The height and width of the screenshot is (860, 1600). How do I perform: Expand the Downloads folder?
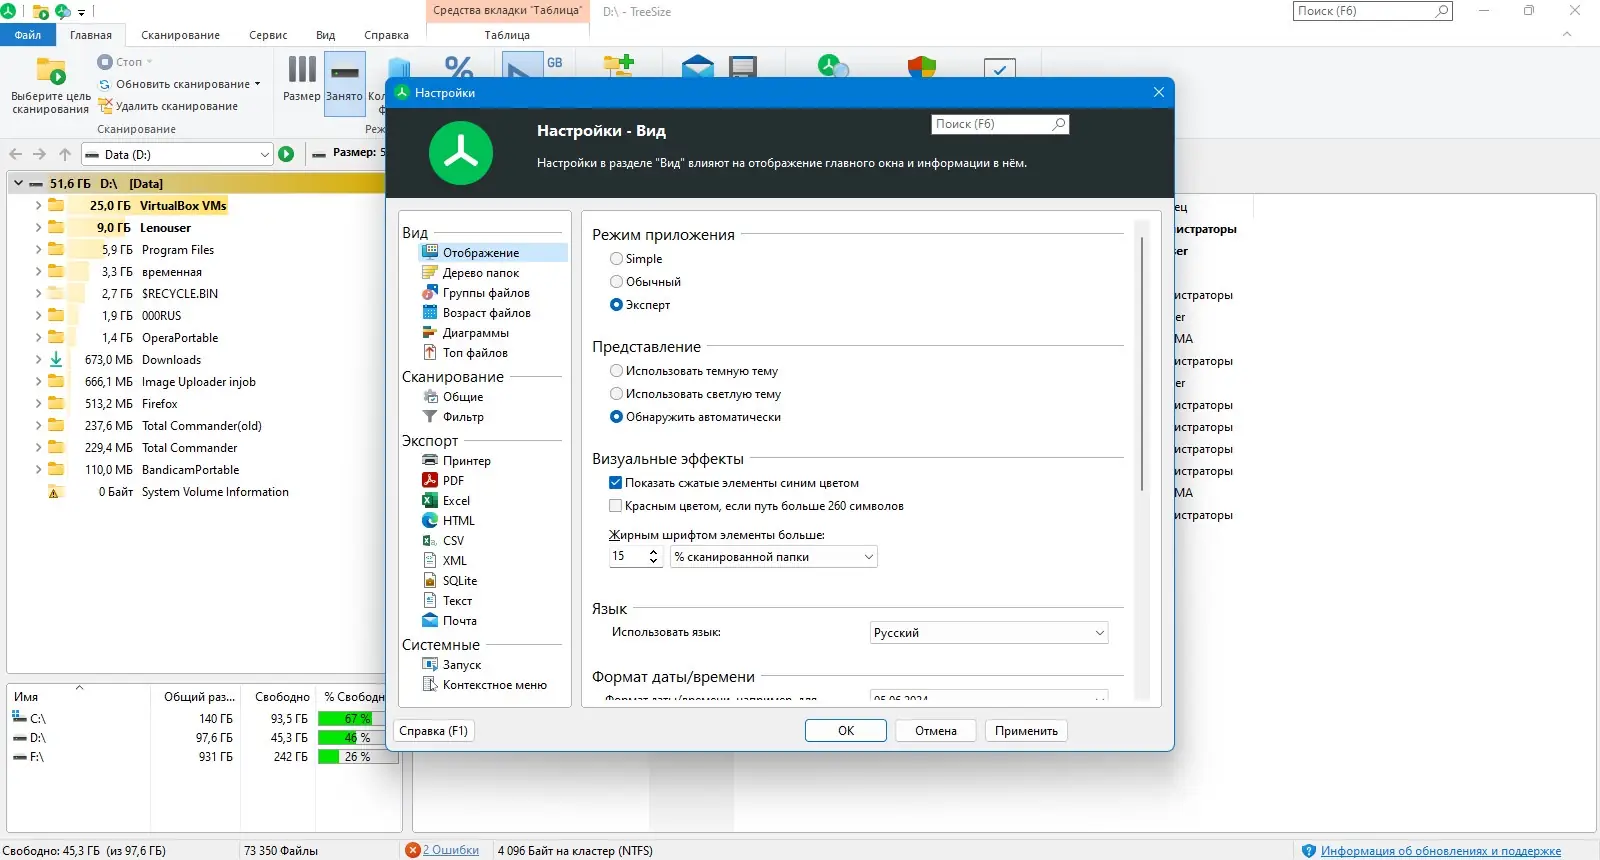coord(38,359)
